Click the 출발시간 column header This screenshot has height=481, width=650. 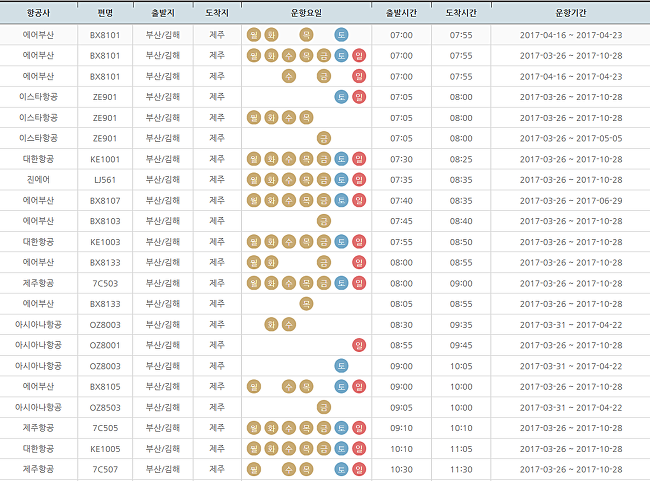click(401, 13)
